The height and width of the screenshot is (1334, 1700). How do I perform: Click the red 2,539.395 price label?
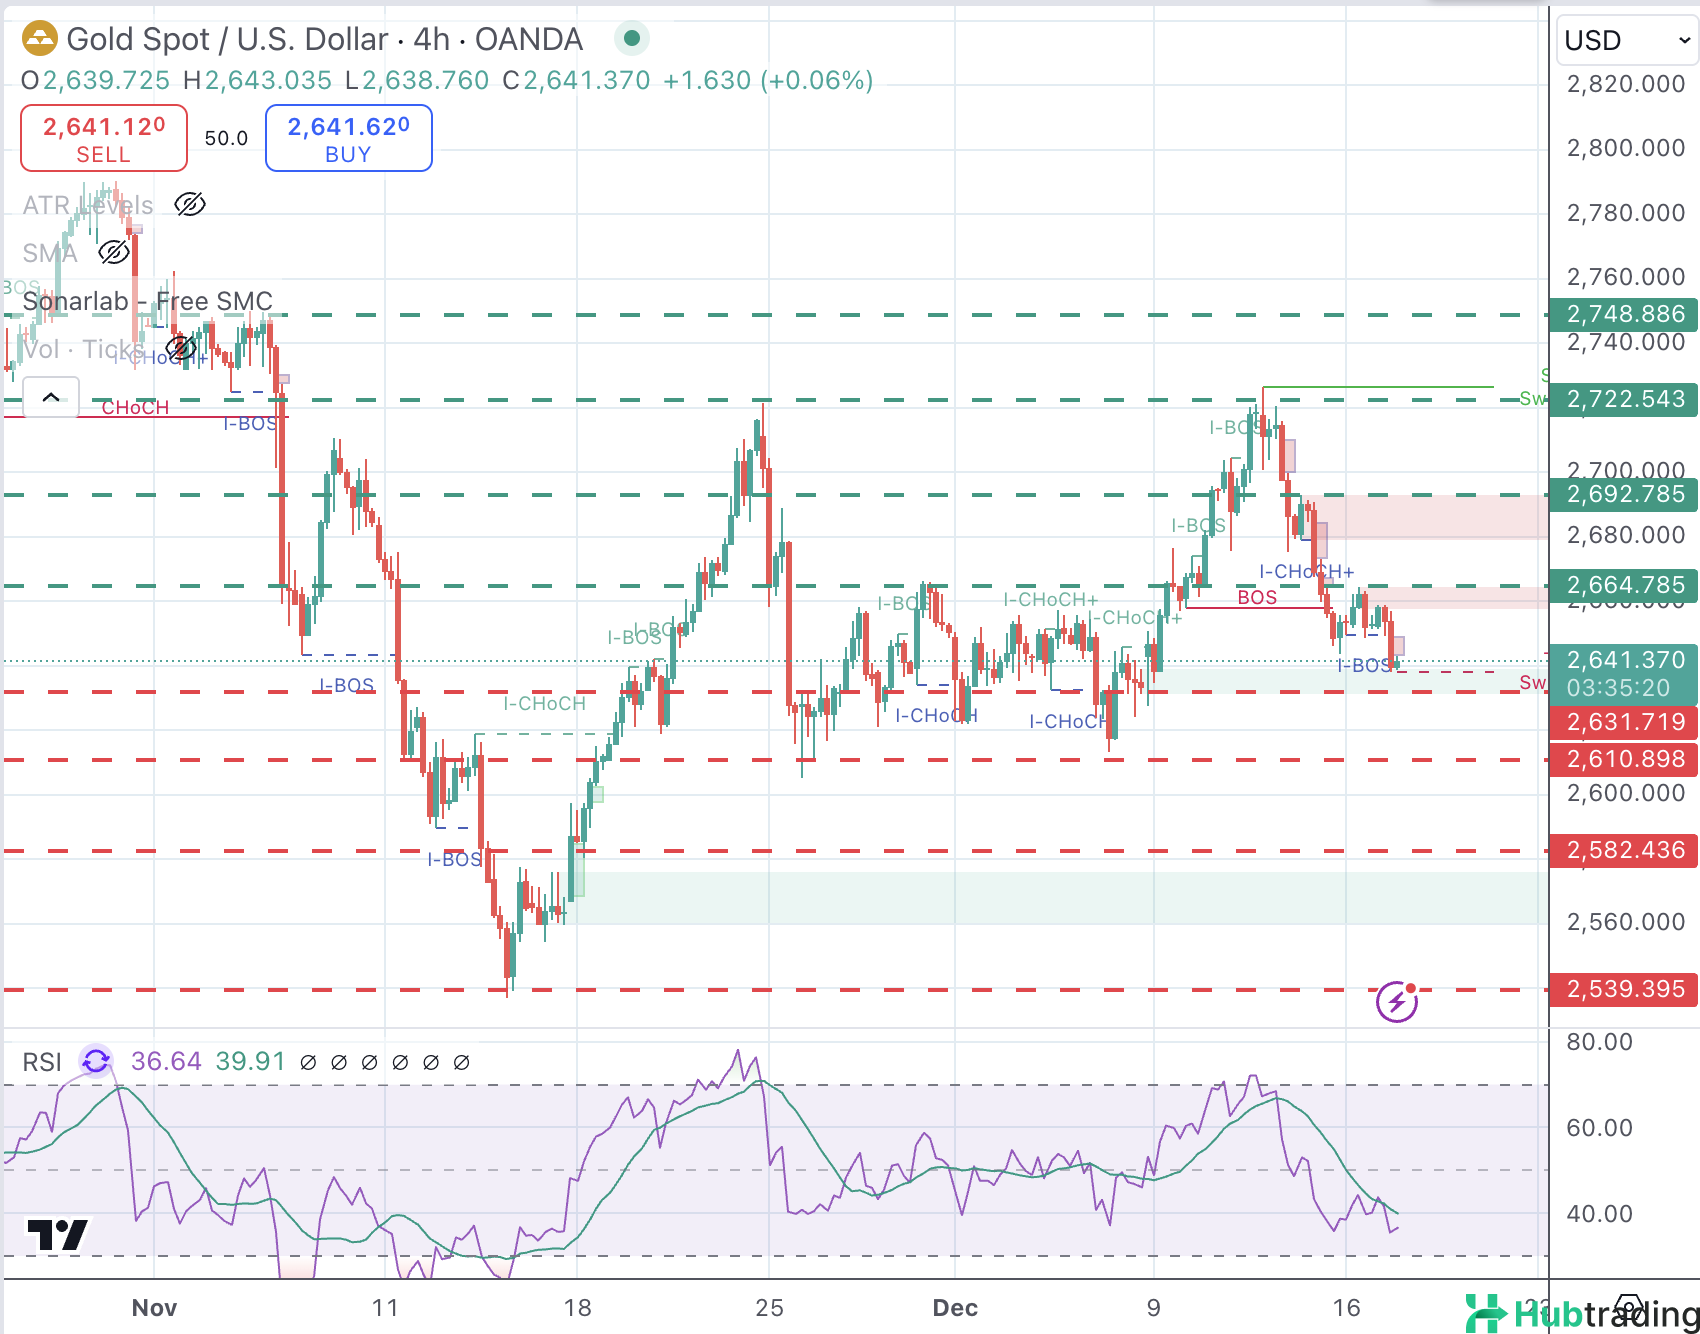[x=1624, y=989]
